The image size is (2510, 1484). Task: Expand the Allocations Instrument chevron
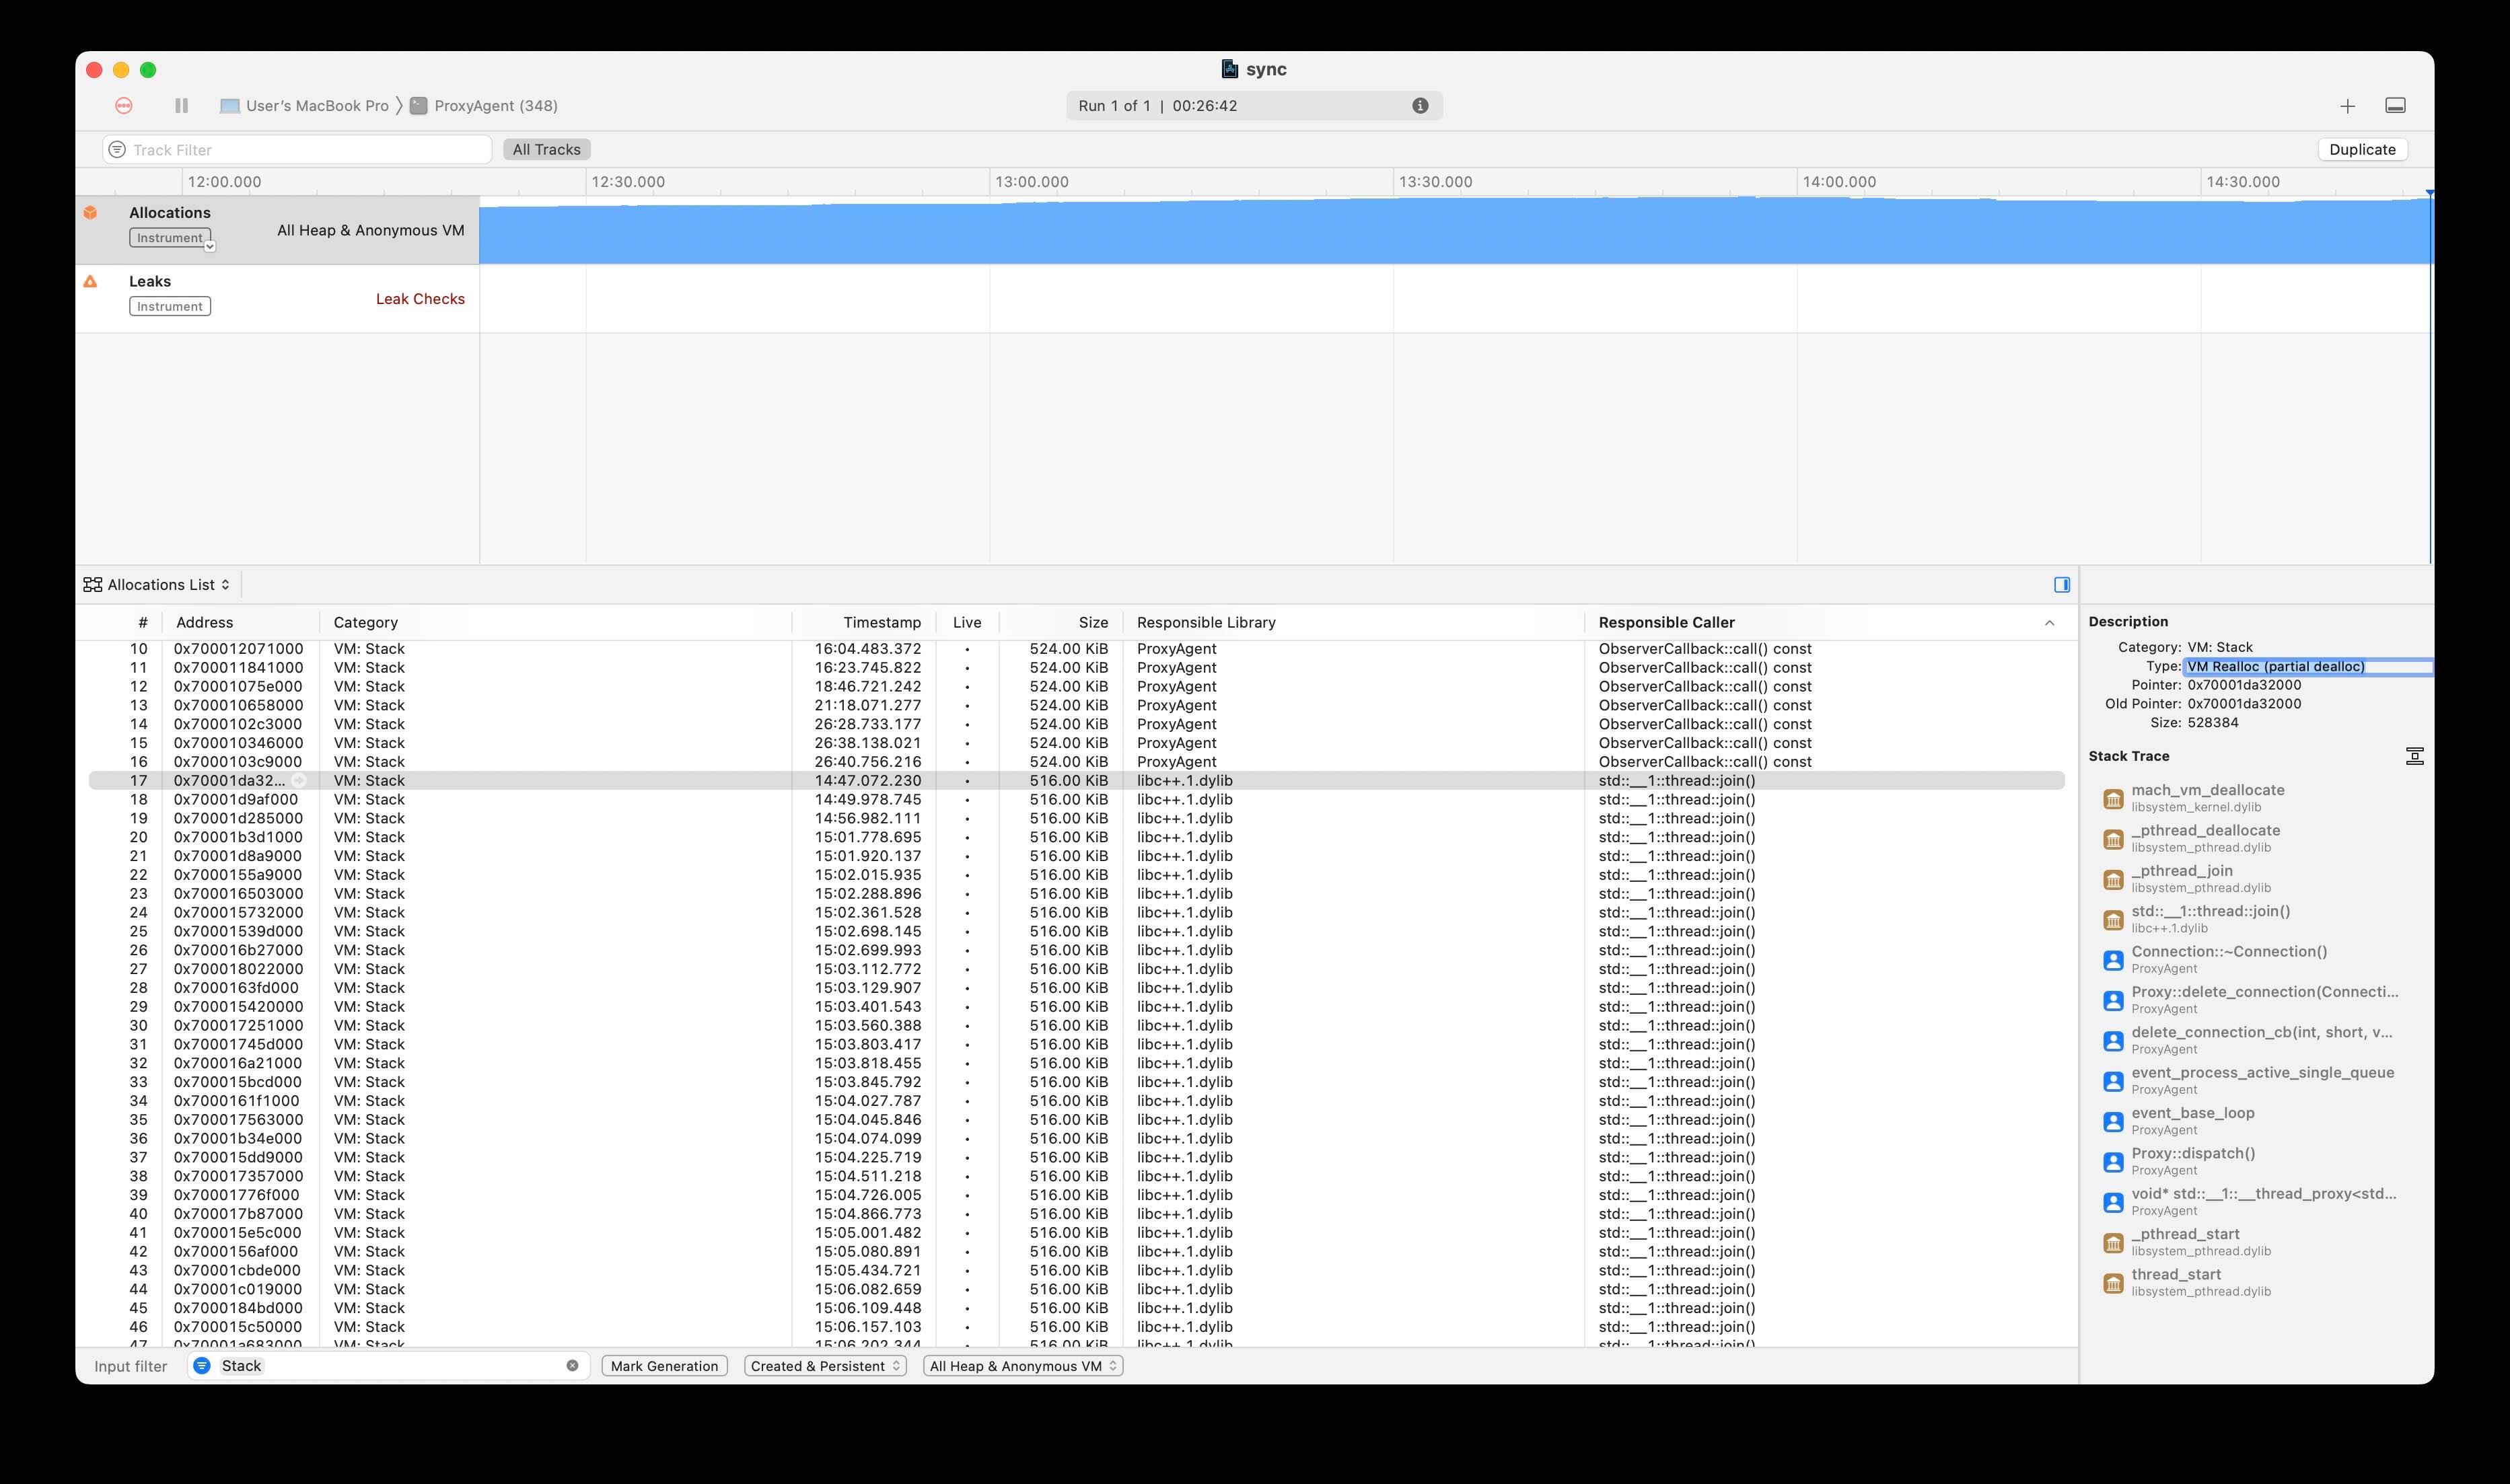point(210,246)
